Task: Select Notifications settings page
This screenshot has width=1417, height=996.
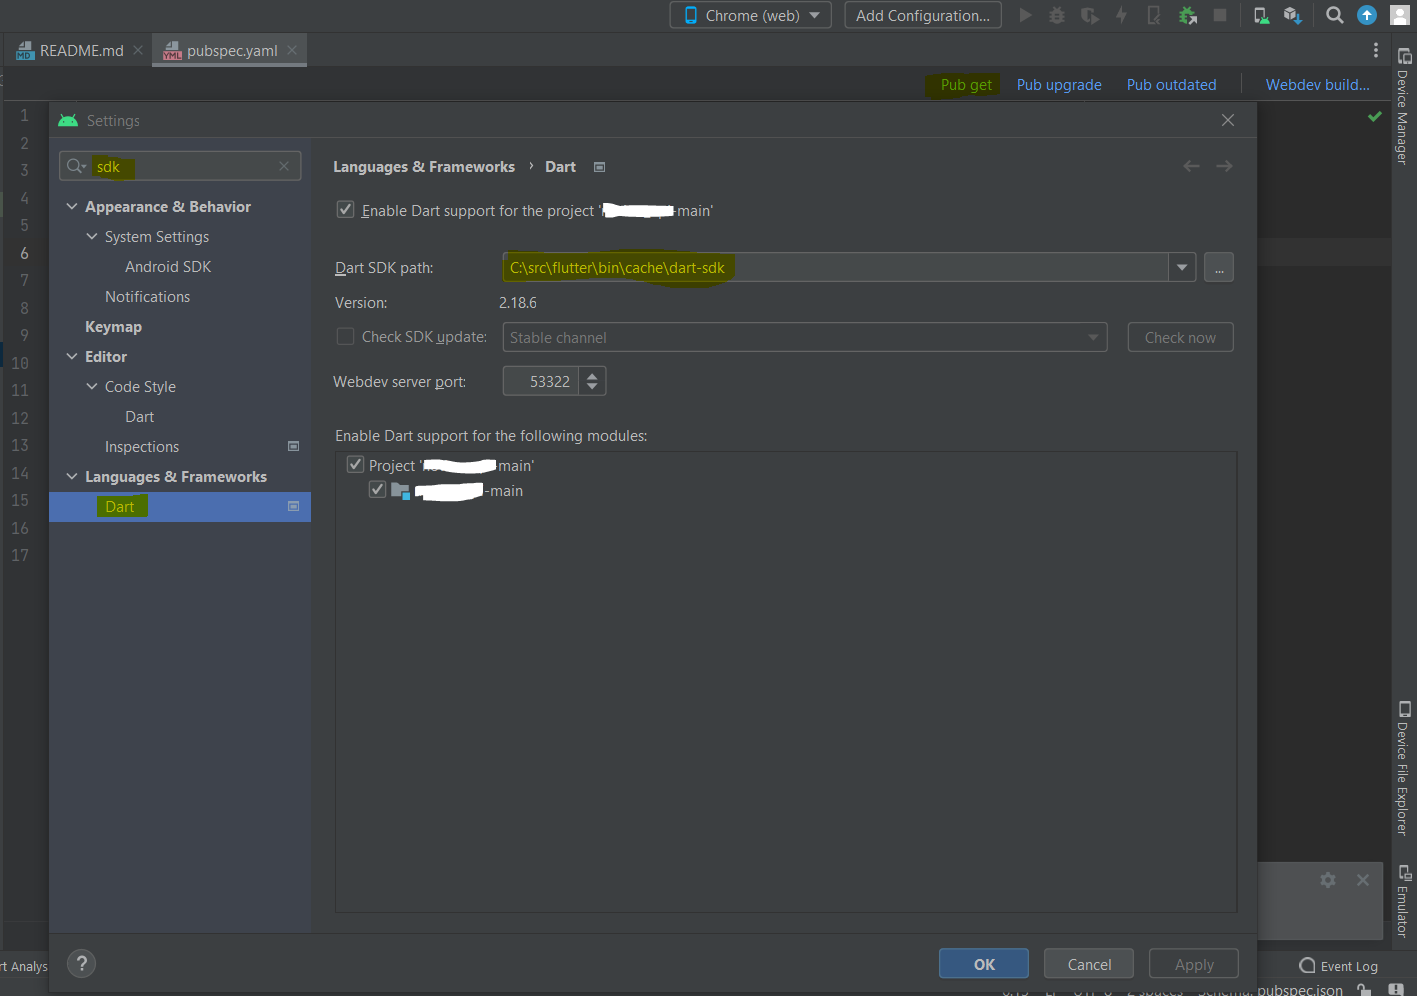Action: pos(147,296)
